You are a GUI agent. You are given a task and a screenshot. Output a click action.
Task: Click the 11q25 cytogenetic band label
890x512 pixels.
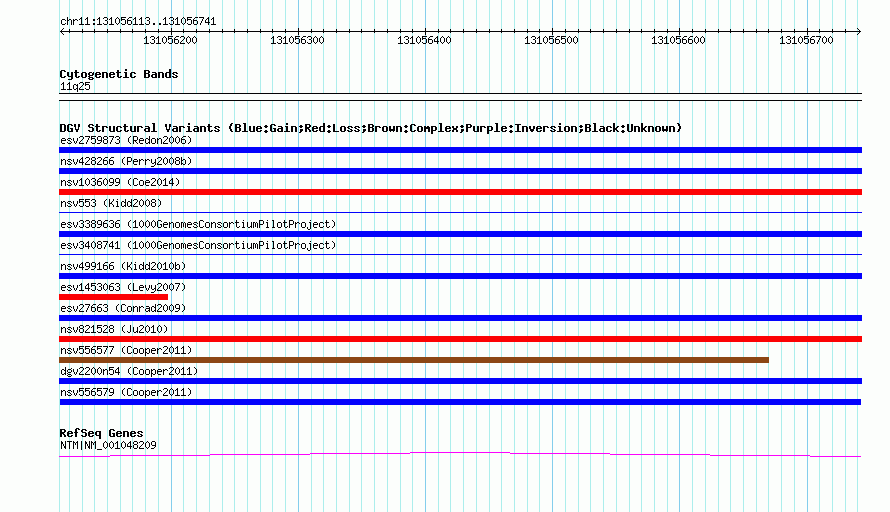[75, 86]
